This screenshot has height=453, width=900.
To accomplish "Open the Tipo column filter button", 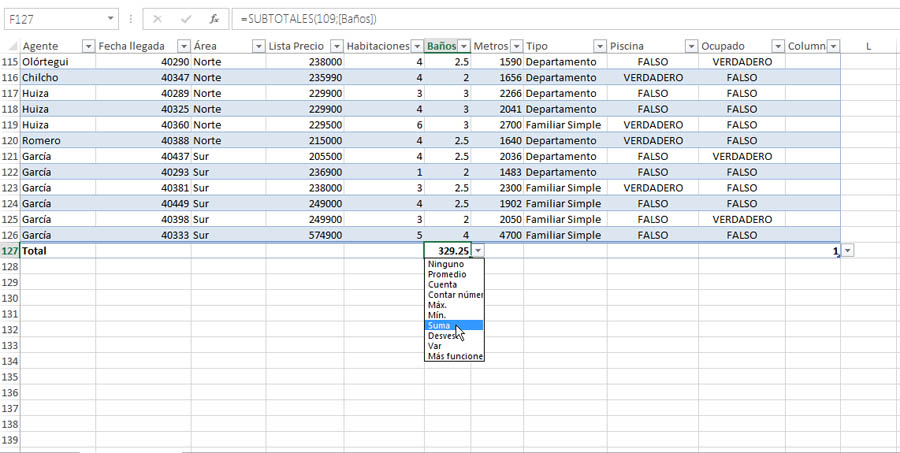I will point(599,46).
